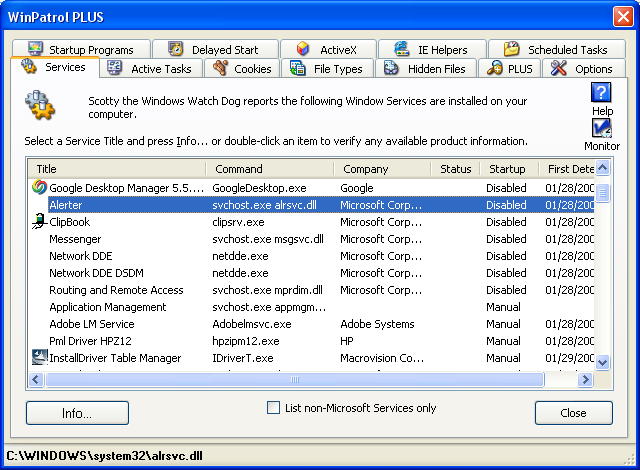Click the InstallDriver Table Manager row icon

(40, 357)
